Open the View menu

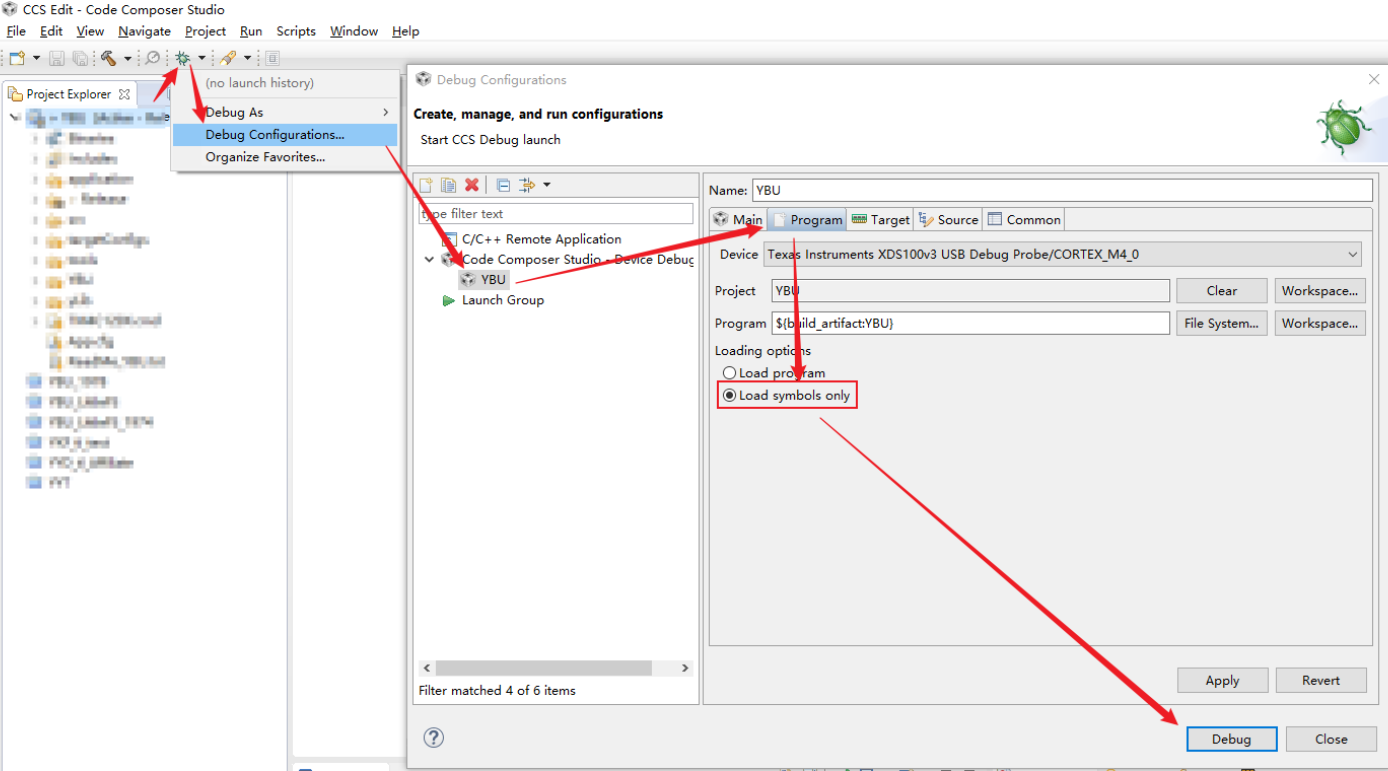click(x=90, y=31)
